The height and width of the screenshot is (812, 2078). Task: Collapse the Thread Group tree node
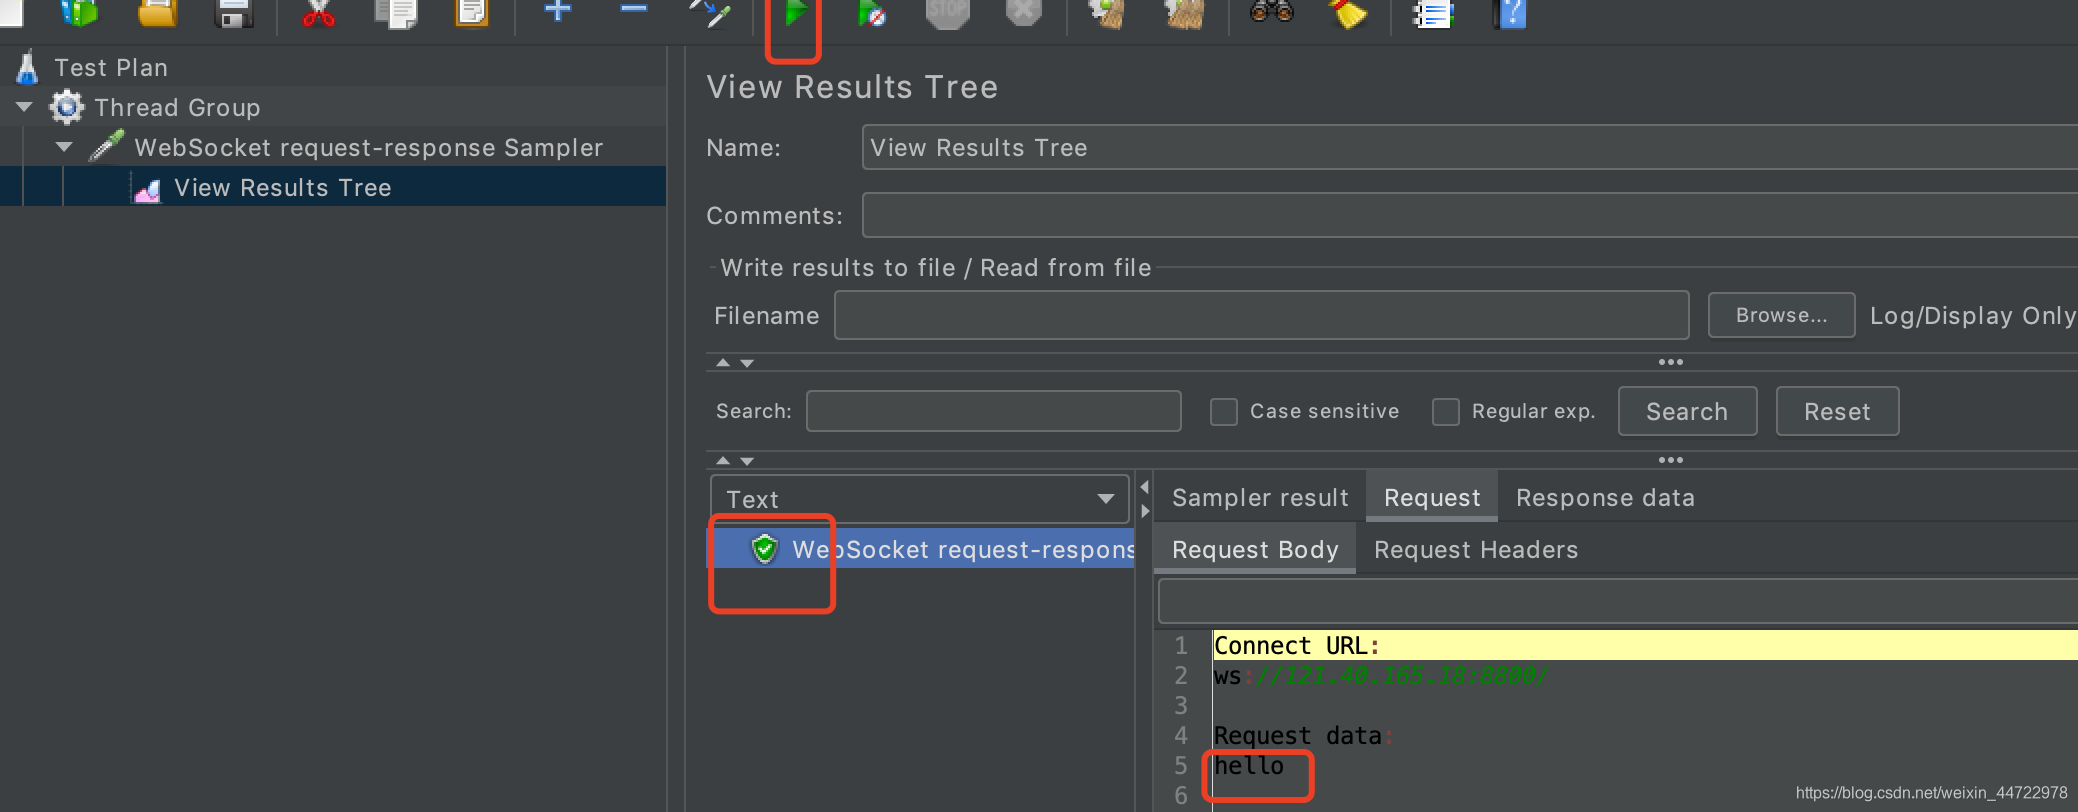click(x=25, y=106)
